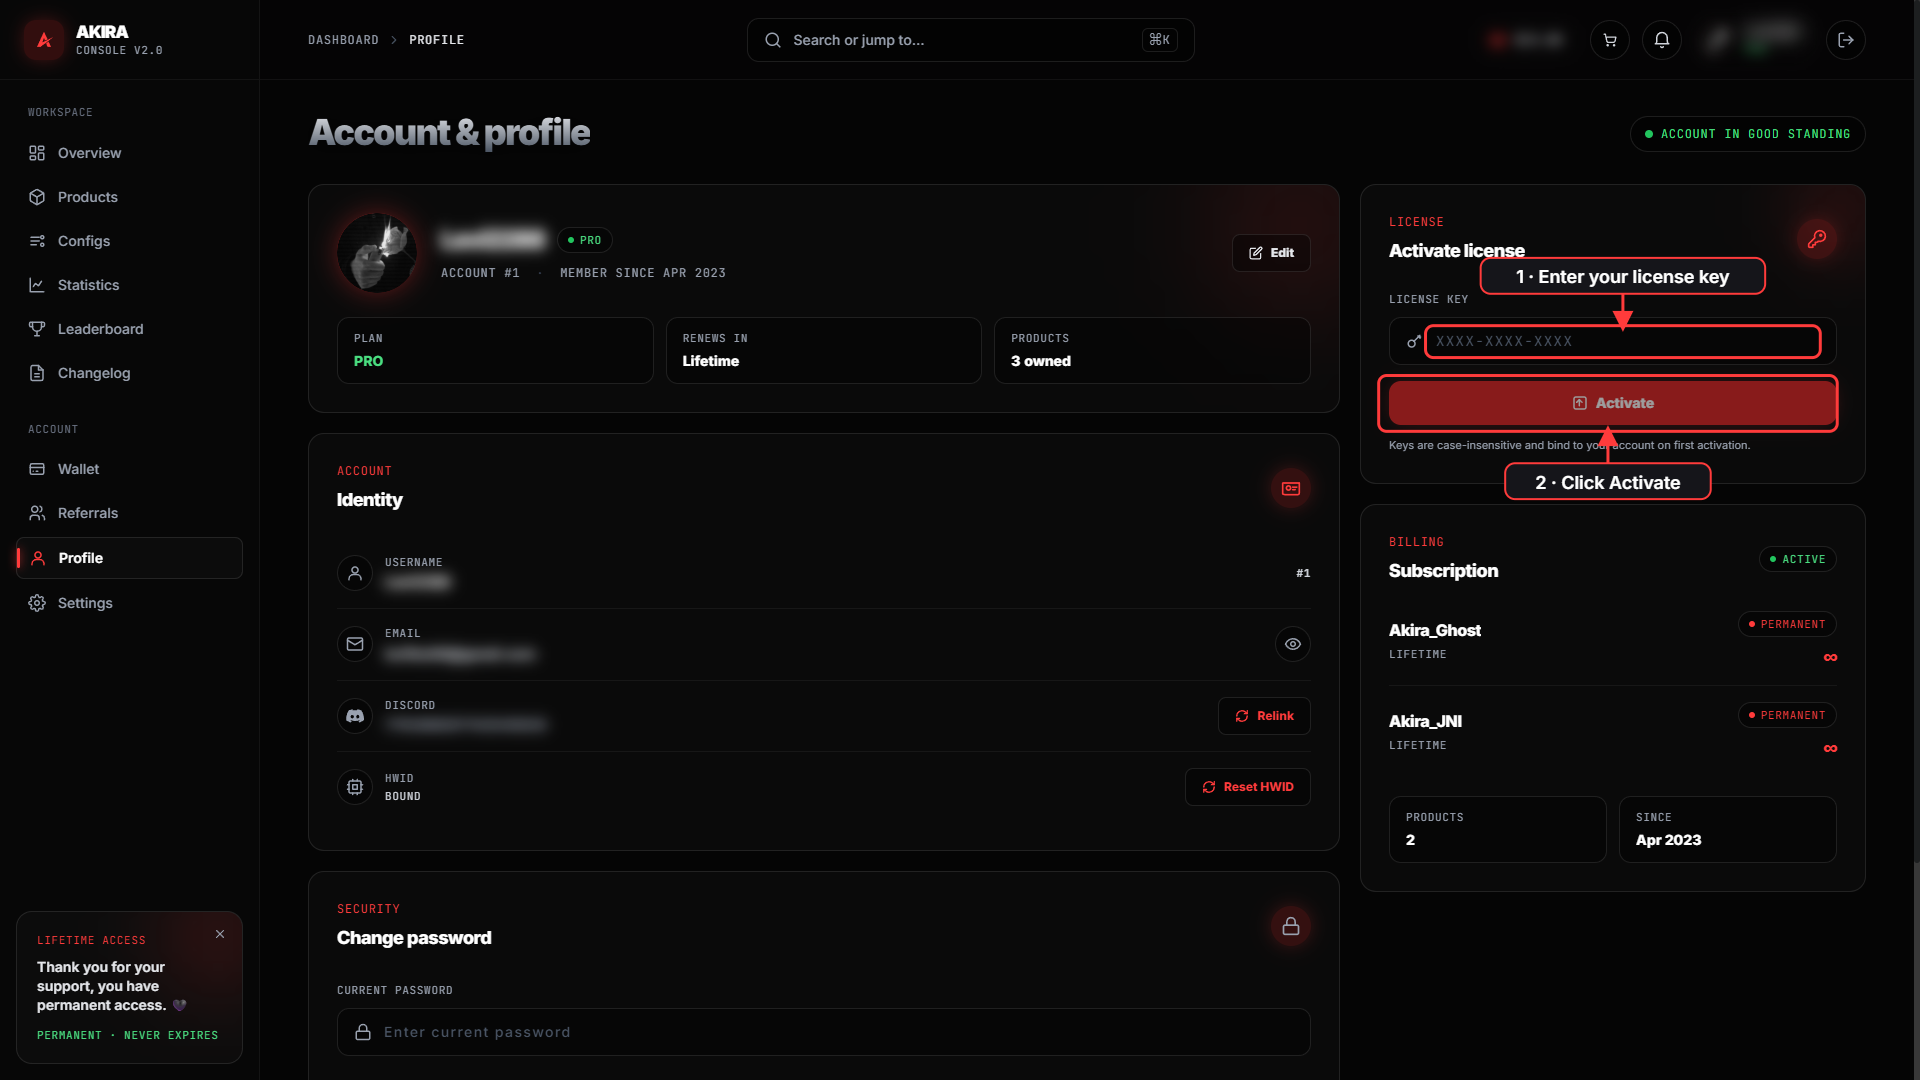Click the ACTIVE subscription badge
The width and height of the screenshot is (1920, 1080).
click(1797, 559)
